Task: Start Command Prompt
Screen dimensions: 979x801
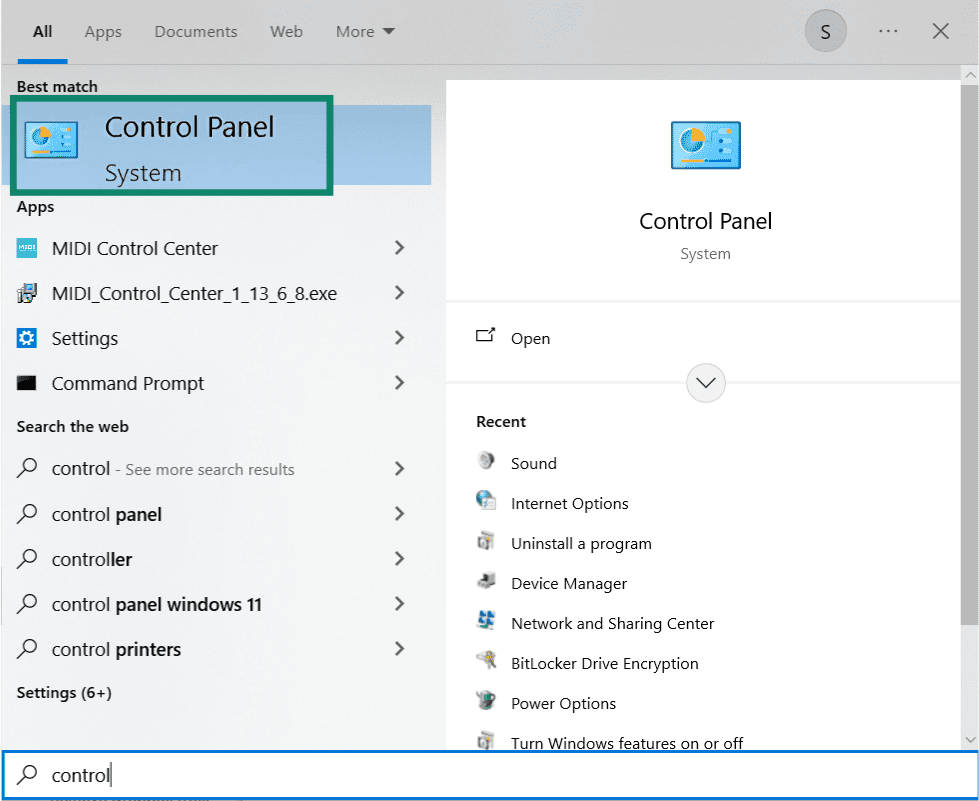Action: [x=126, y=383]
